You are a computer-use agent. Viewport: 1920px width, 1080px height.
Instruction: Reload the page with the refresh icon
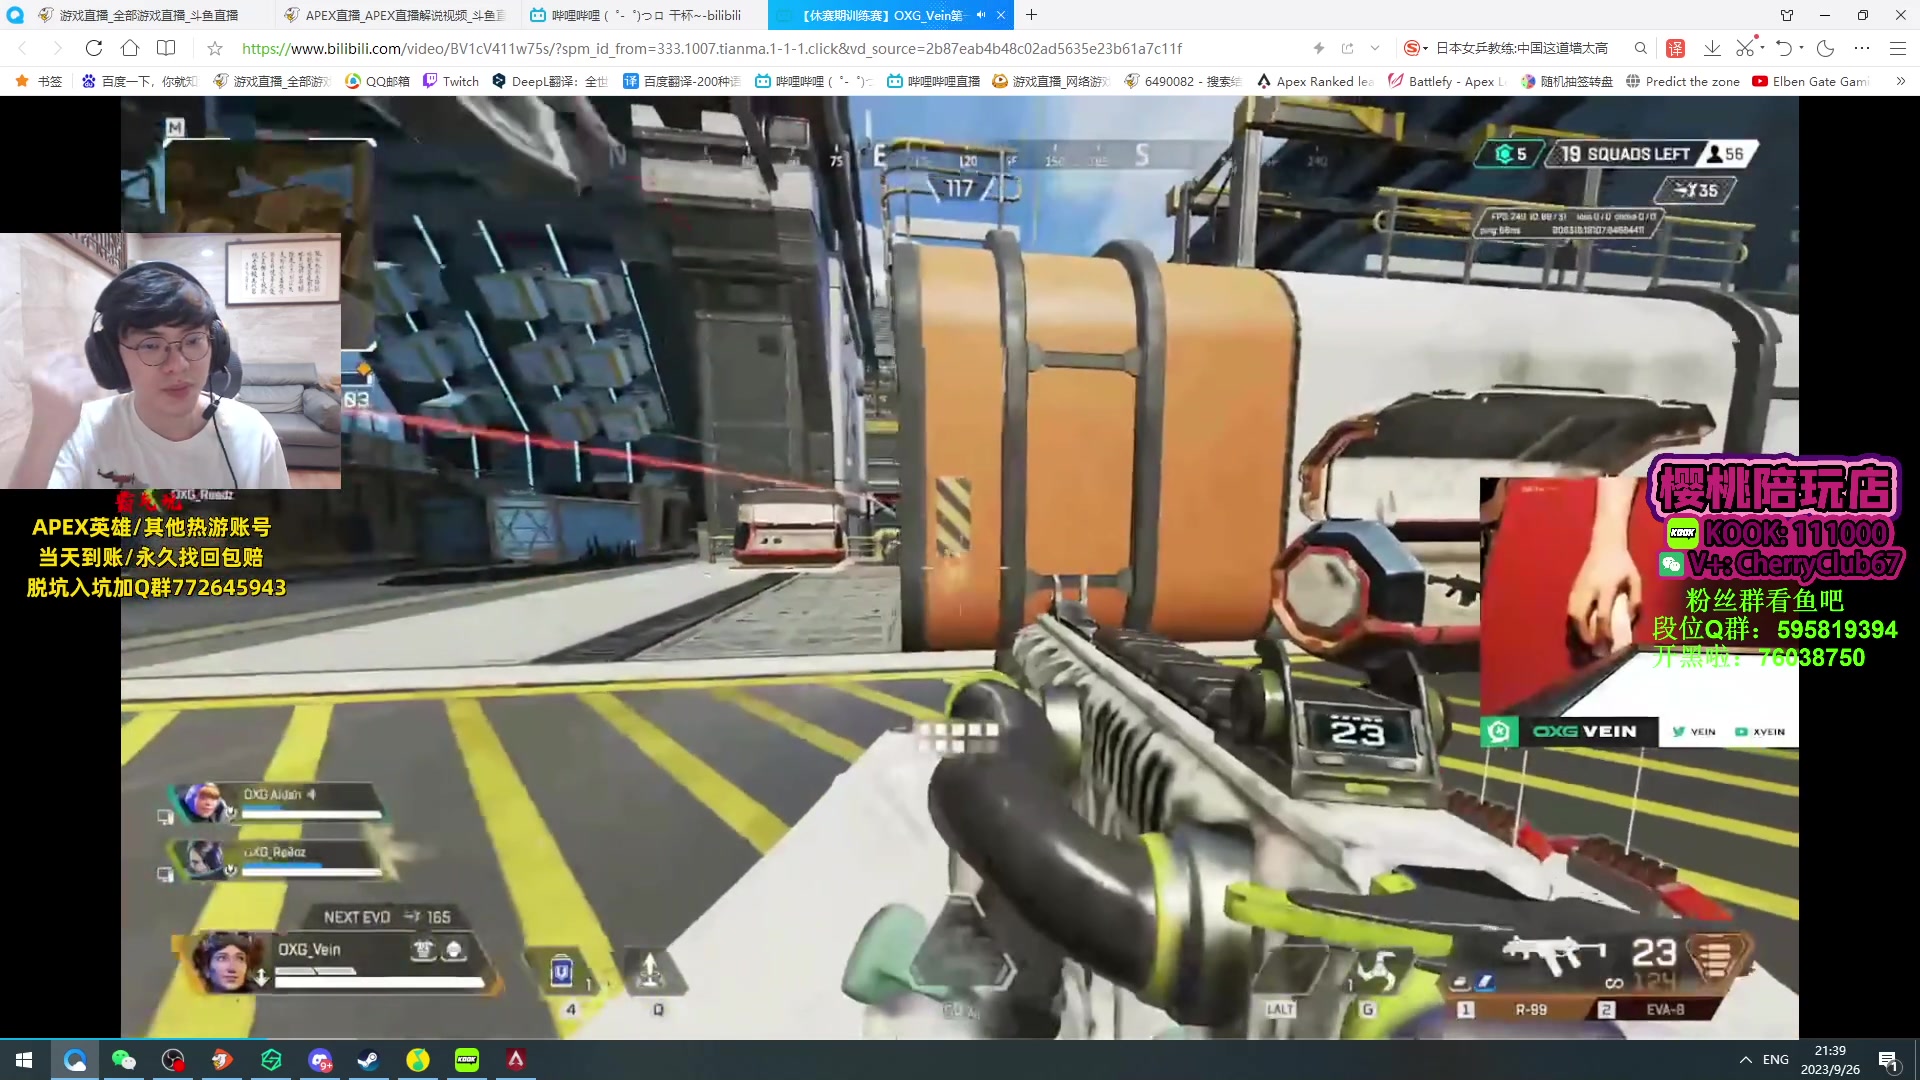pyautogui.click(x=94, y=48)
